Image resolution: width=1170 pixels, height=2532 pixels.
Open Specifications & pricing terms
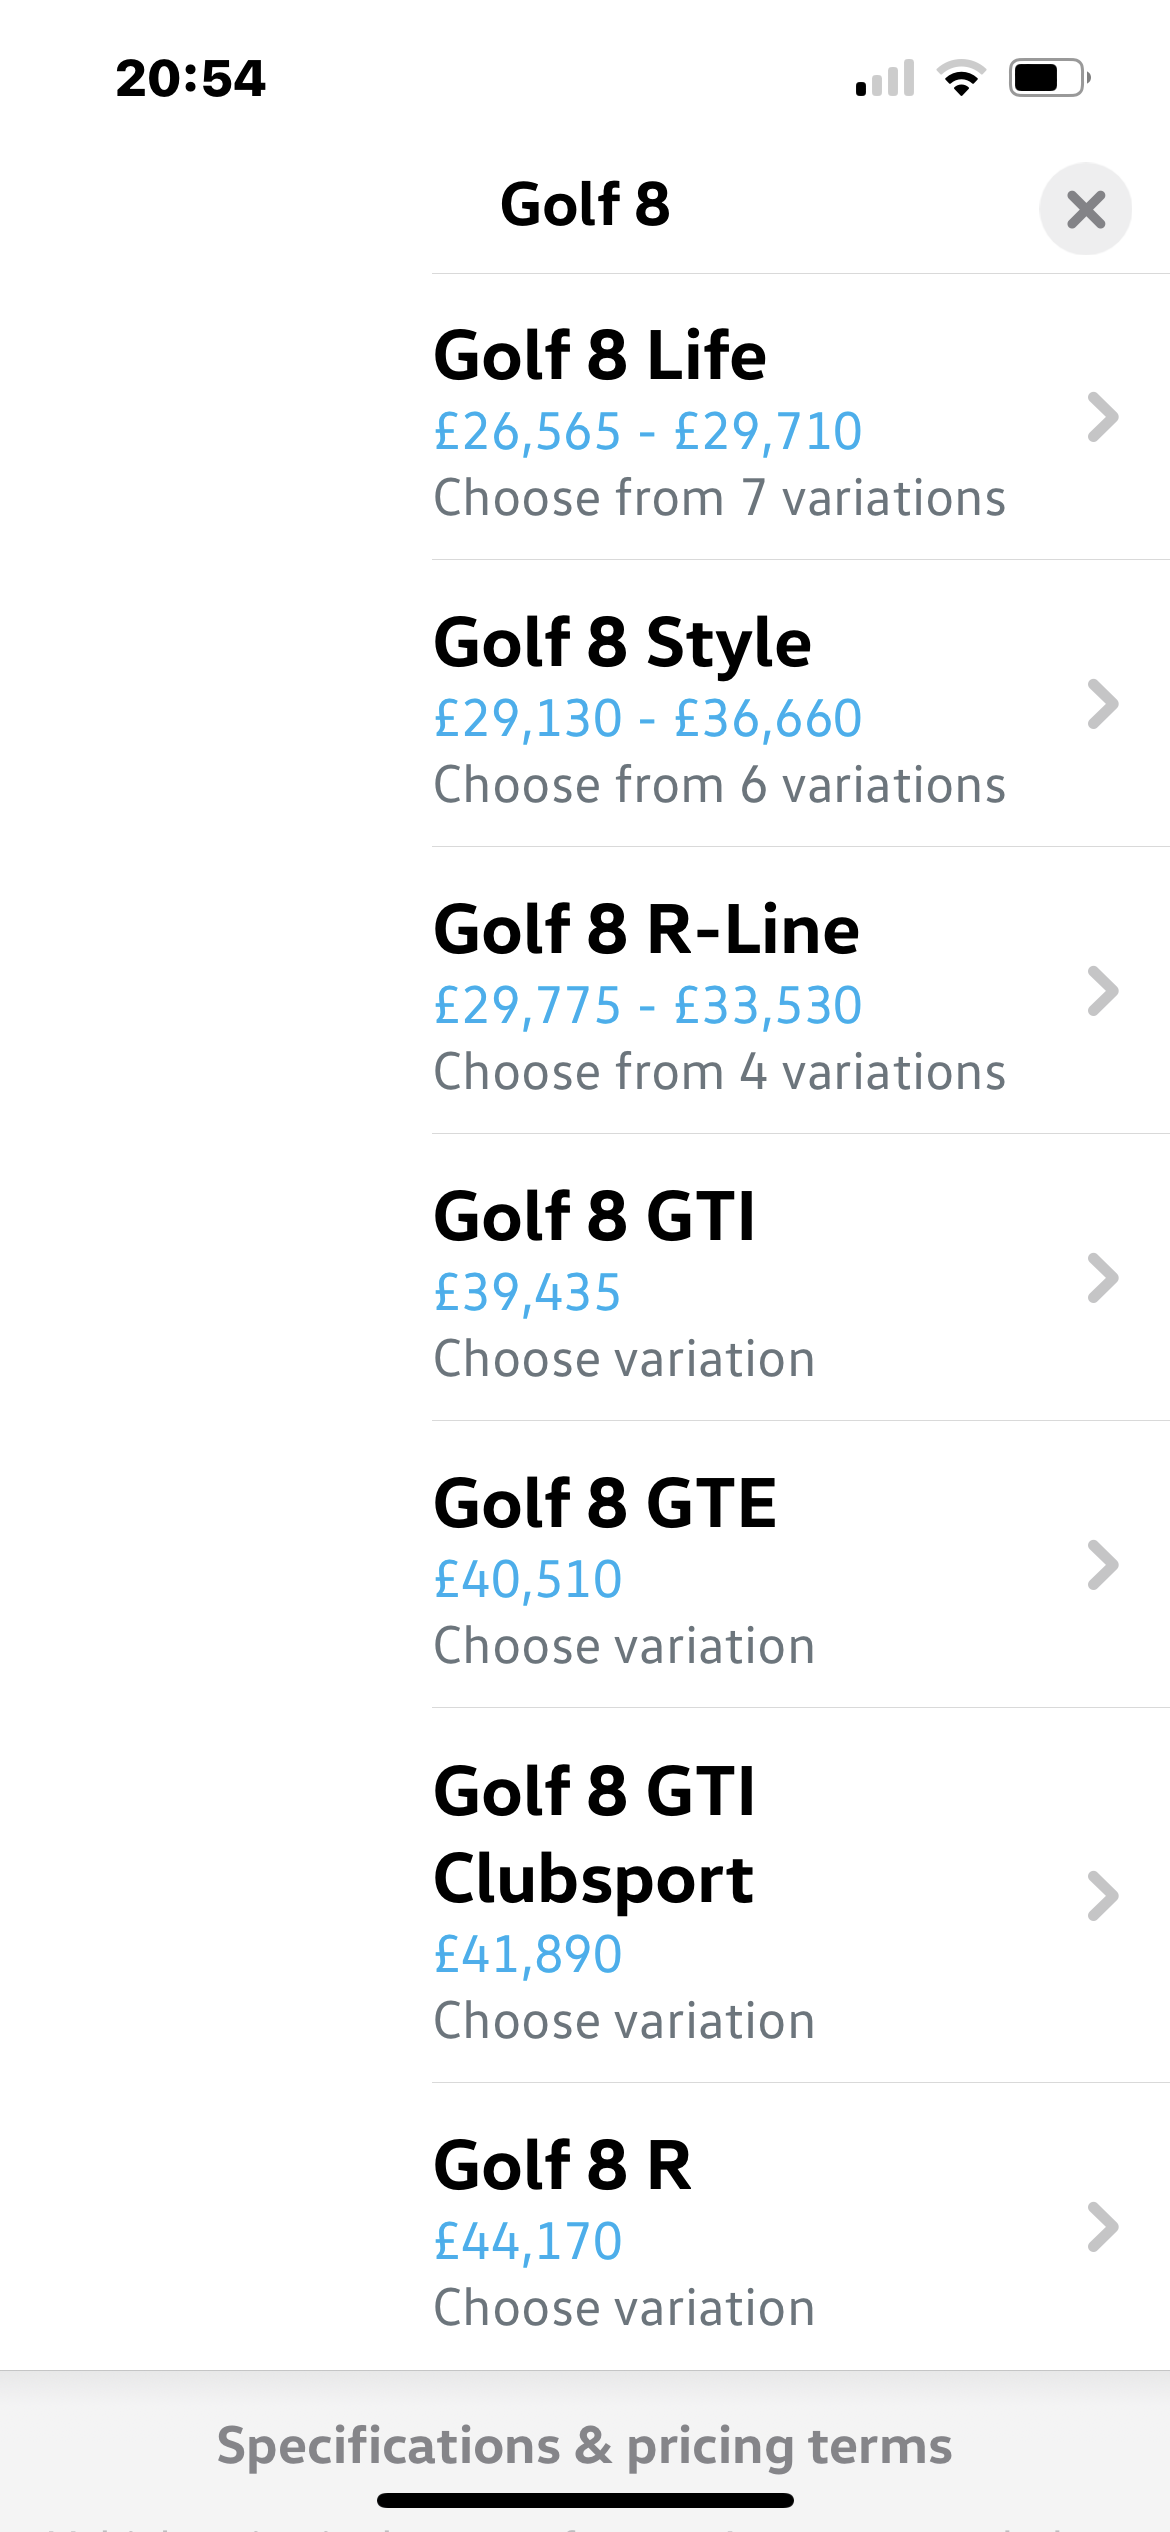point(585,2447)
